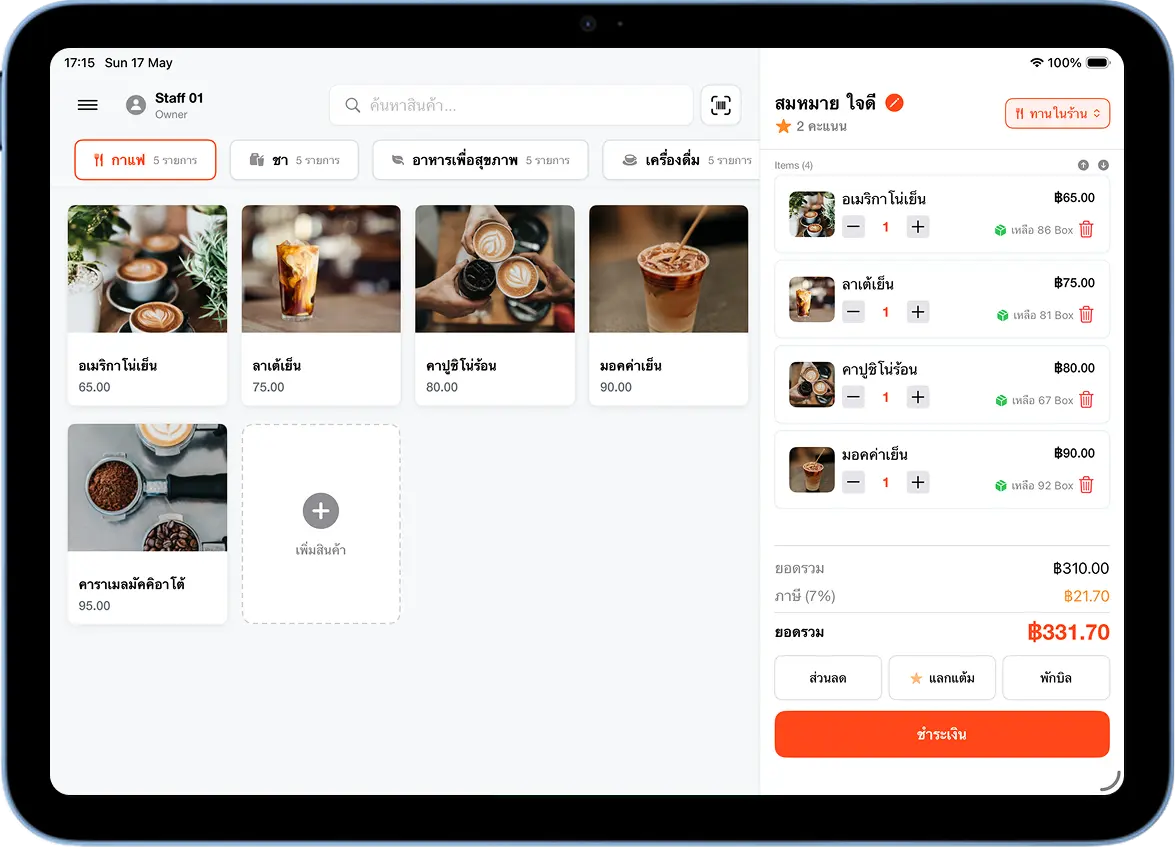Move items up with the up arrow
The height and width of the screenshot is (847, 1175).
[1083, 165]
